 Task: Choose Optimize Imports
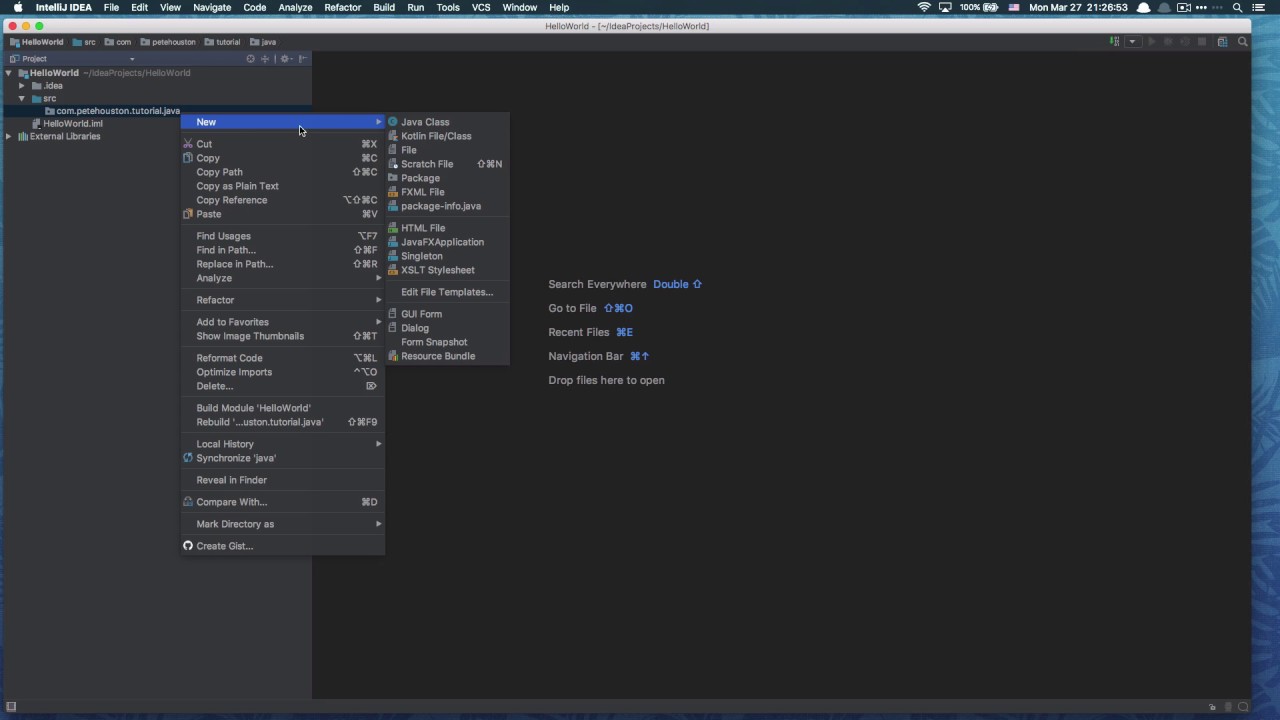coord(283,372)
